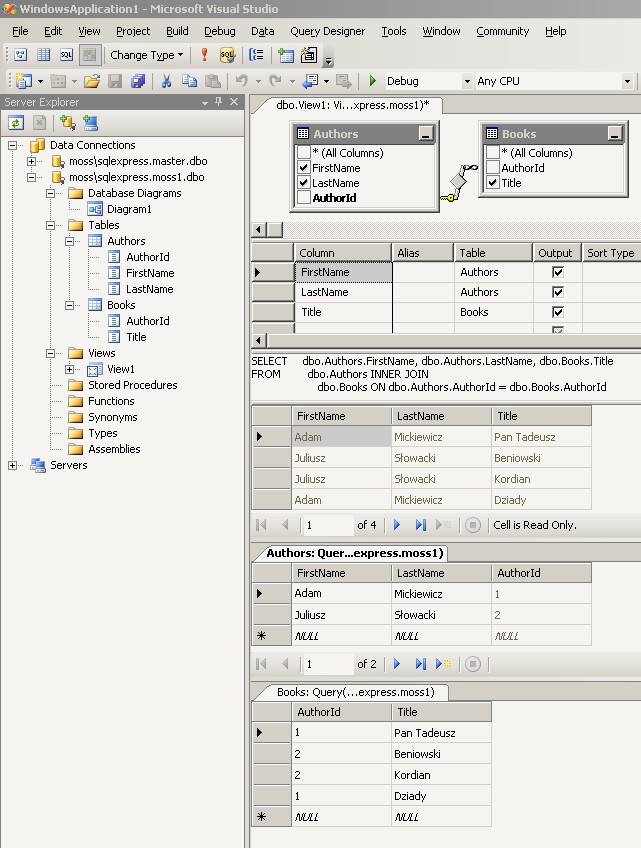Check Books All Columns checkbox
This screenshot has width=641, height=848.
(492, 153)
